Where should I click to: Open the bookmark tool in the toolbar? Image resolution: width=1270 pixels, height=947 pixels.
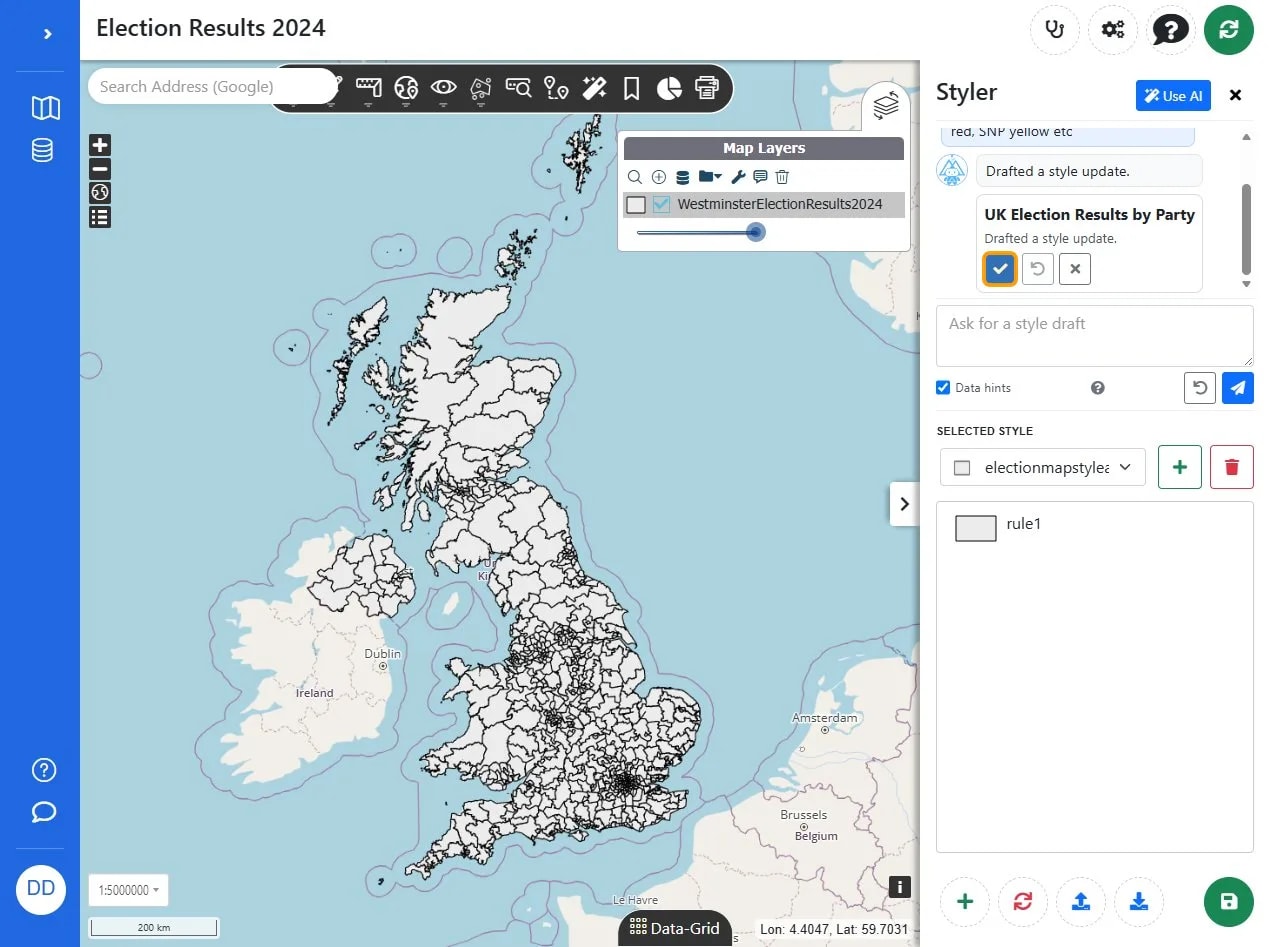pos(631,88)
